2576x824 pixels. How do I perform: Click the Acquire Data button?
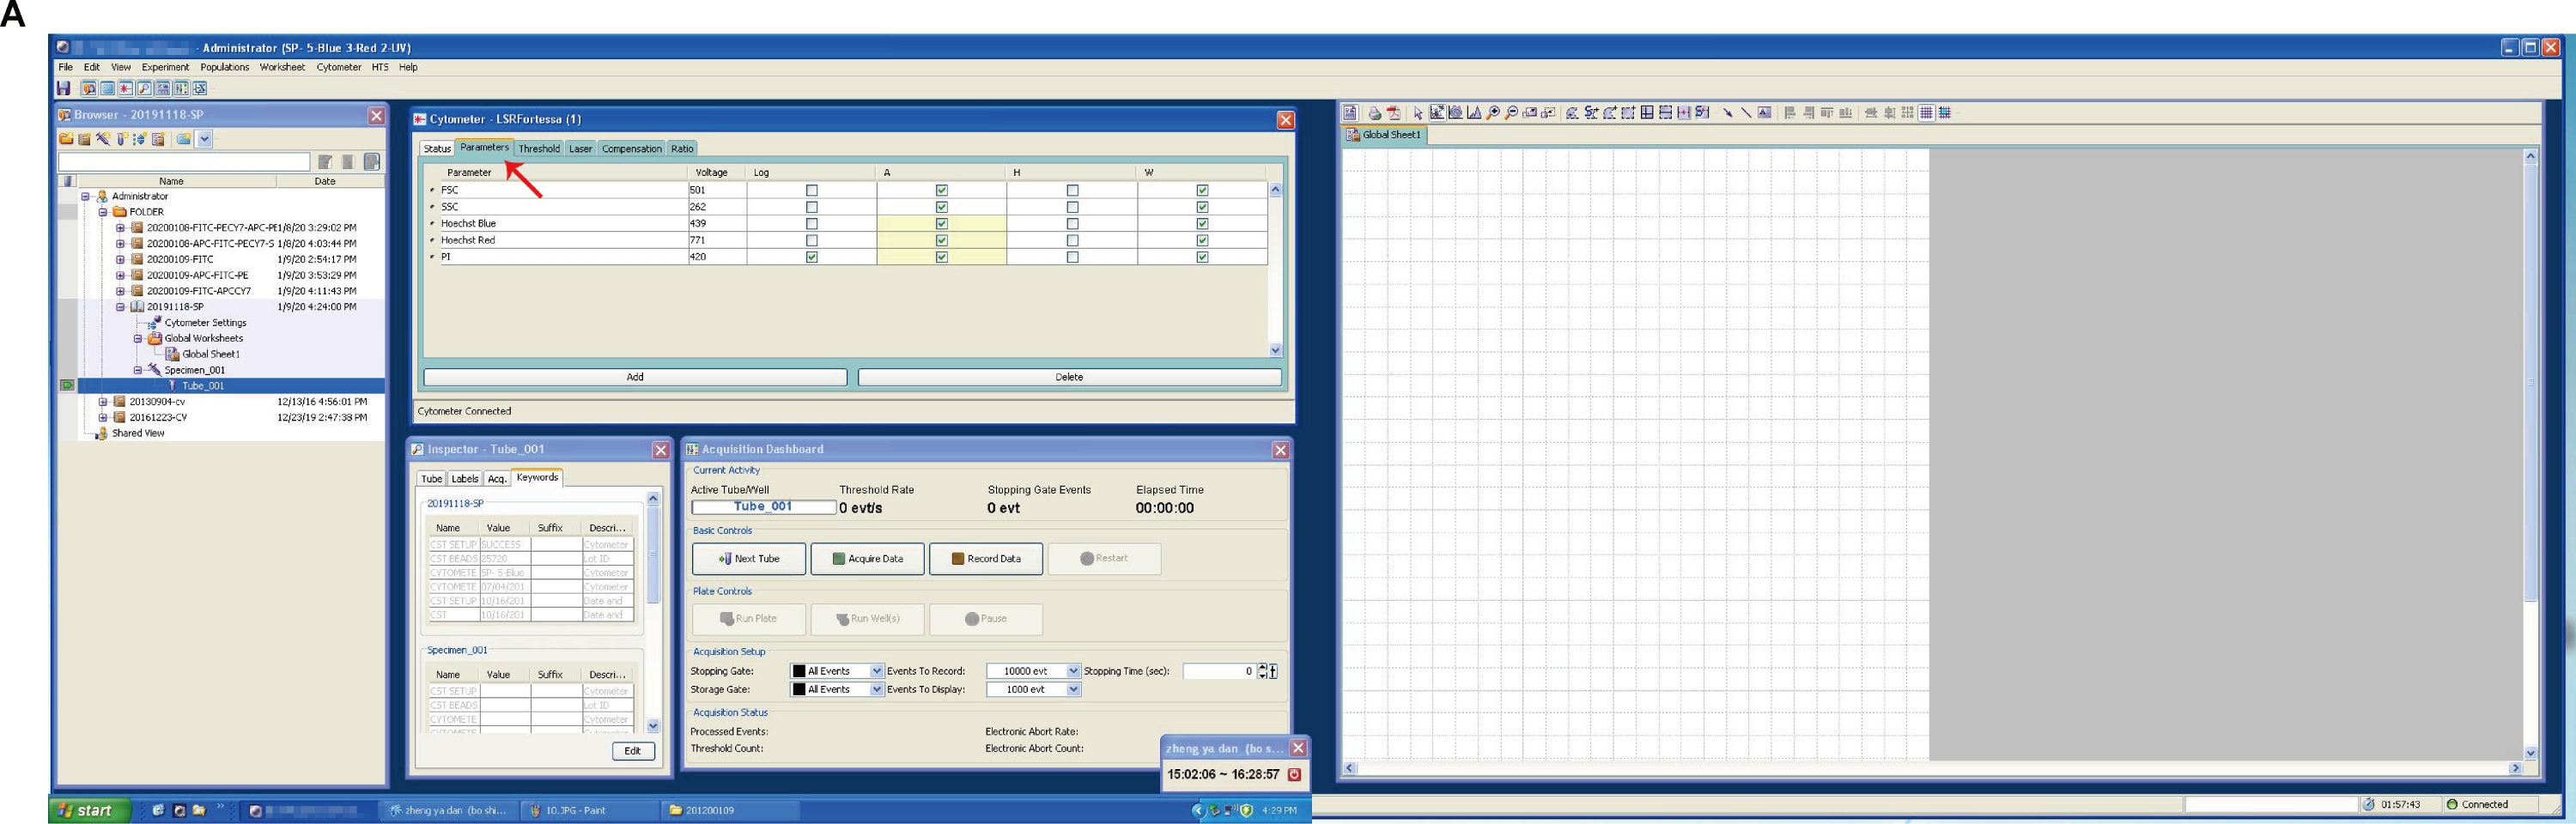867,559
